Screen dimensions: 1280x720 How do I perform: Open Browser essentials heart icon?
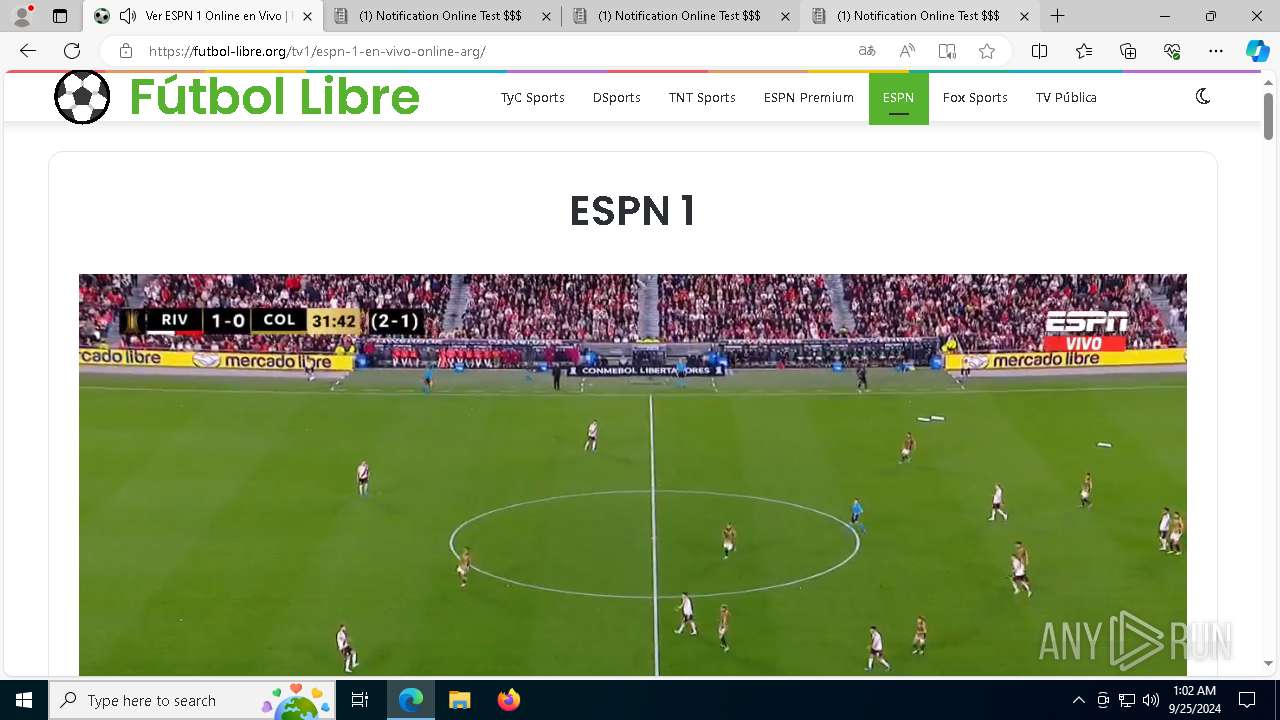pos(1172,51)
